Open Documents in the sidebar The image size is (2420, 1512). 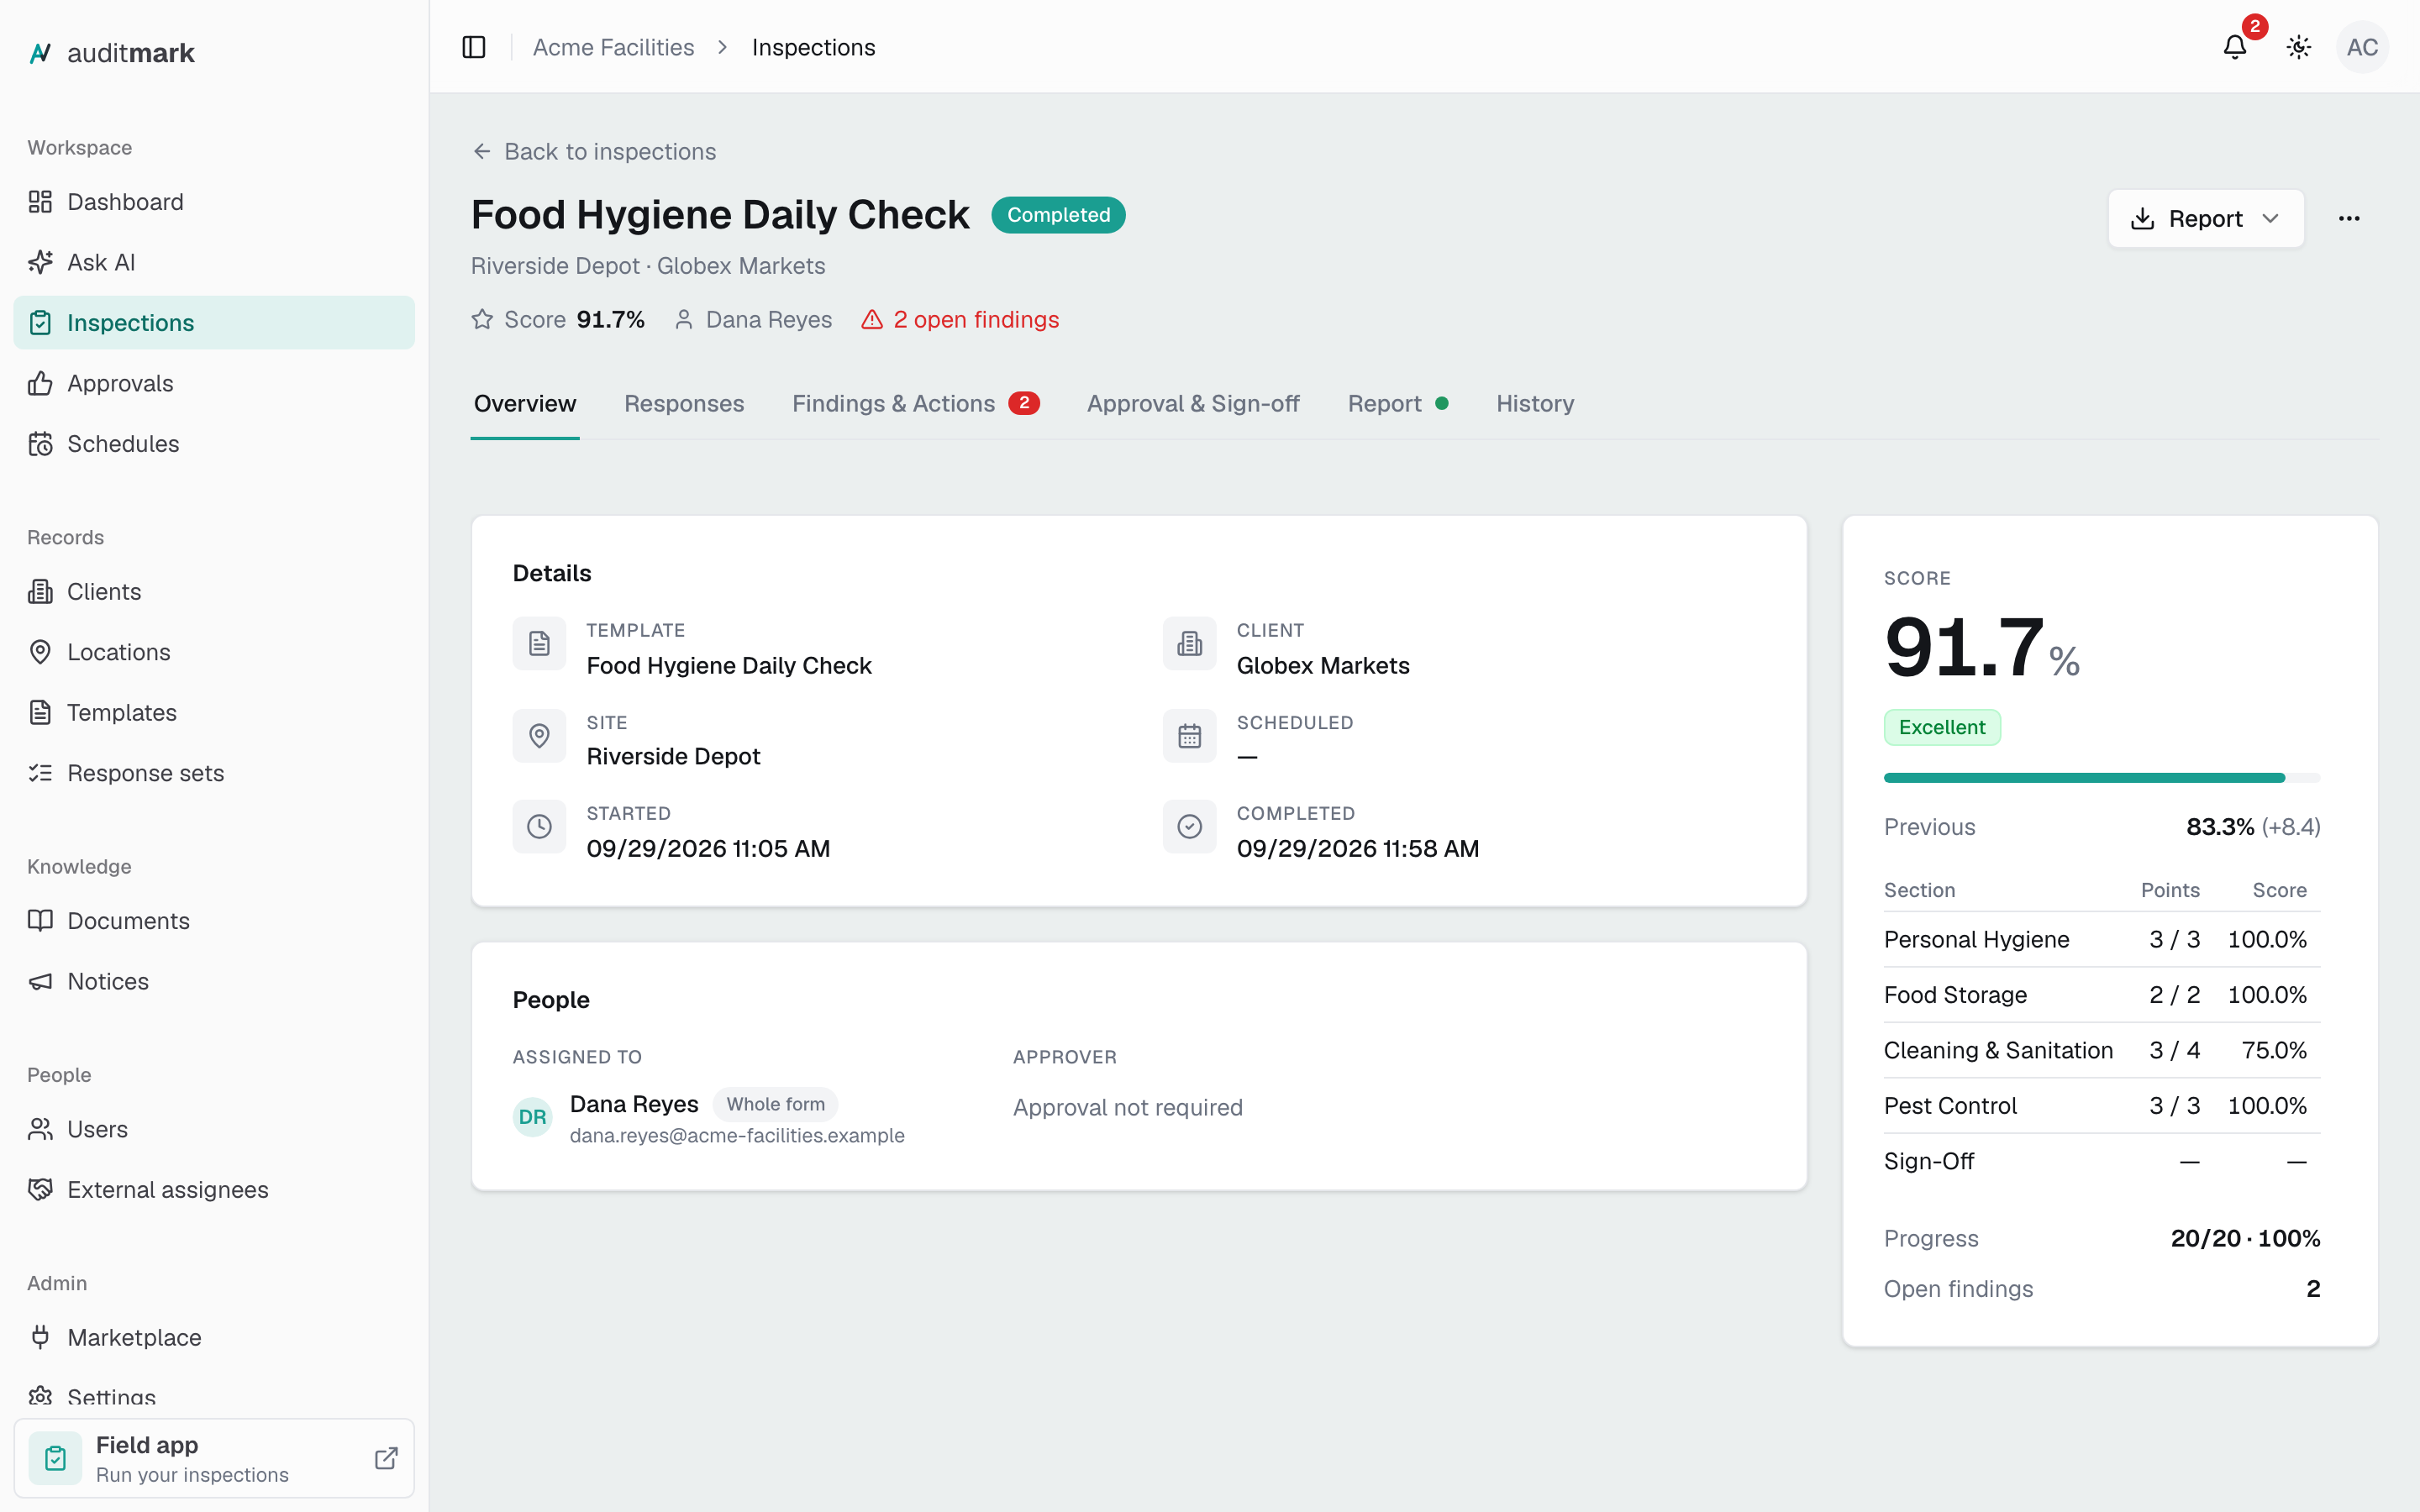pyautogui.click(x=214, y=920)
